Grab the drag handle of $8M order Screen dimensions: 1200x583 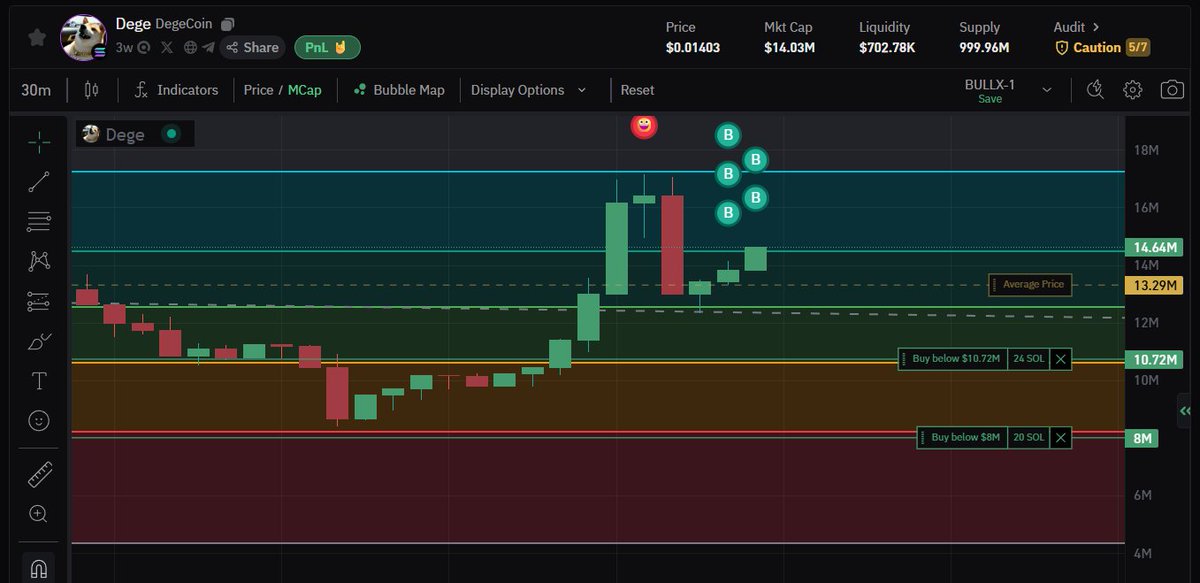pyautogui.click(x=922, y=437)
